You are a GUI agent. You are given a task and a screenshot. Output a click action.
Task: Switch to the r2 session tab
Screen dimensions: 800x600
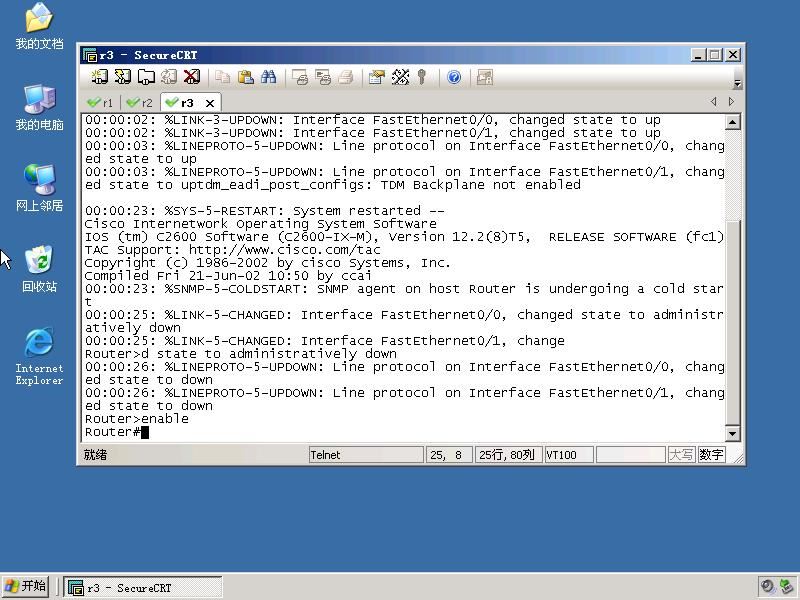[x=140, y=103]
